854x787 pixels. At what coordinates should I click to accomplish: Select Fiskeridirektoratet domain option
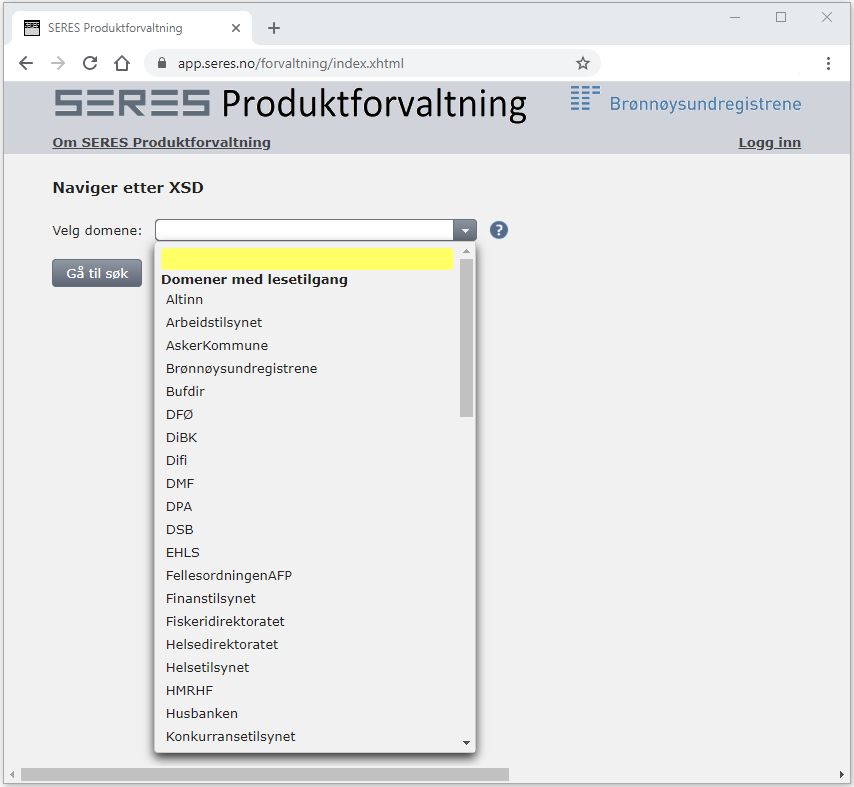[x=307, y=621]
